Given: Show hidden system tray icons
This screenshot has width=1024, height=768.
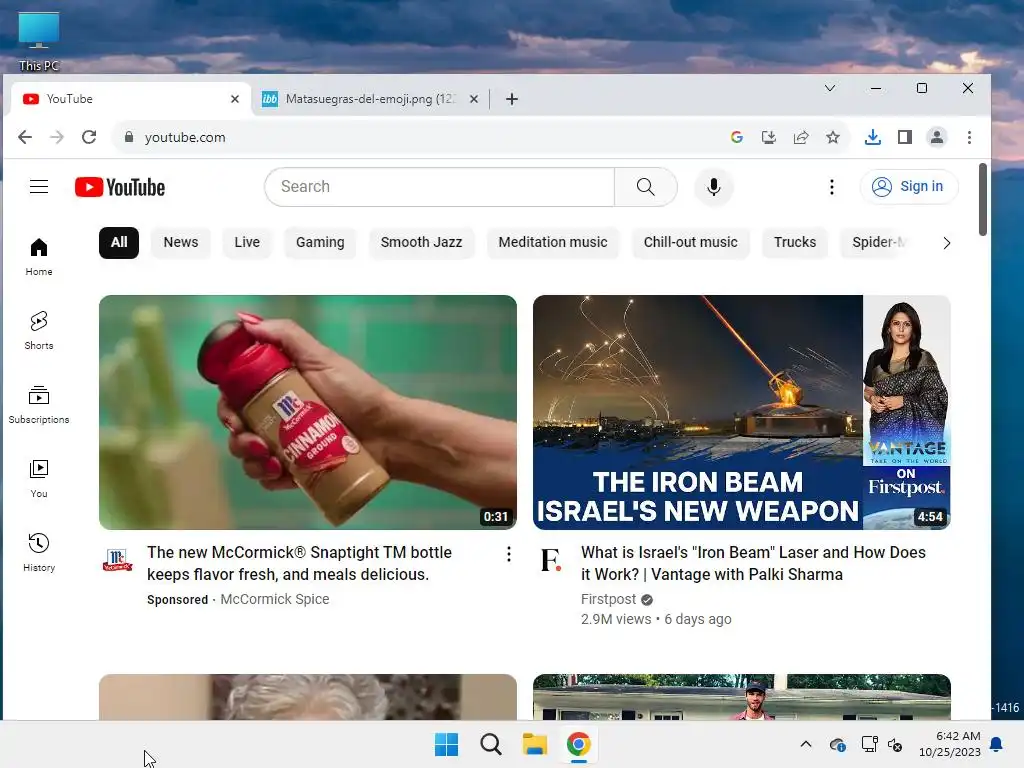Looking at the screenshot, I should pyautogui.click(x=806, y=744).
